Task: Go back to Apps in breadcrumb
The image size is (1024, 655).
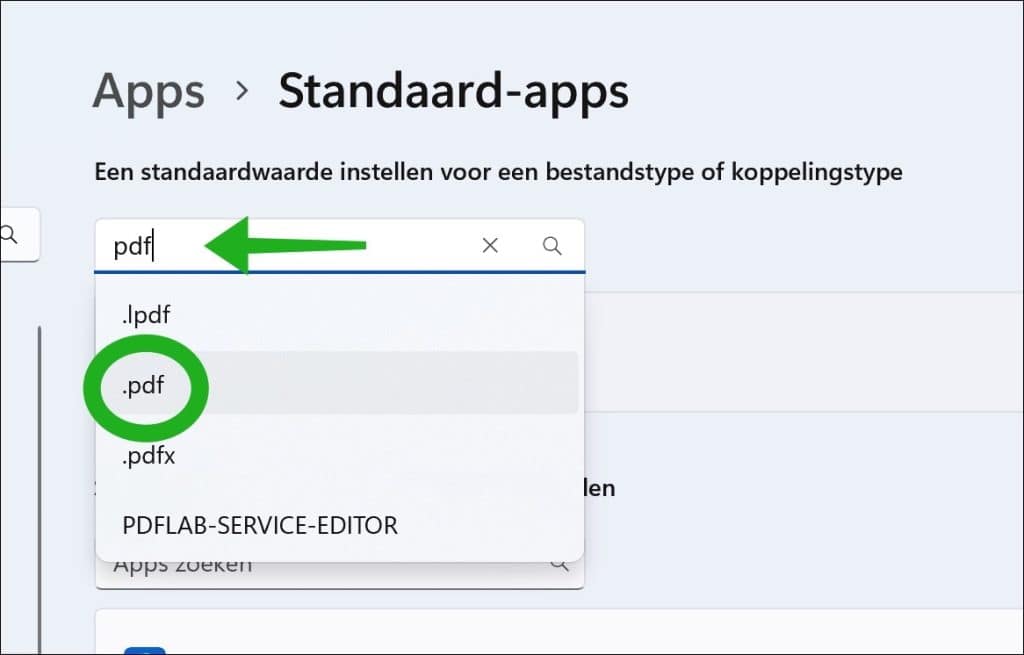Action: pyautogui.click(x=149, y=91)
